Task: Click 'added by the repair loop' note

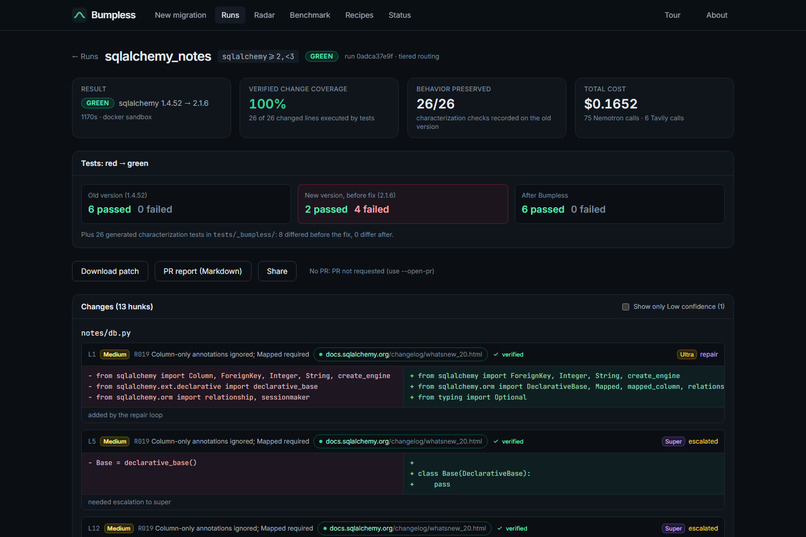Action: [125, 415]
